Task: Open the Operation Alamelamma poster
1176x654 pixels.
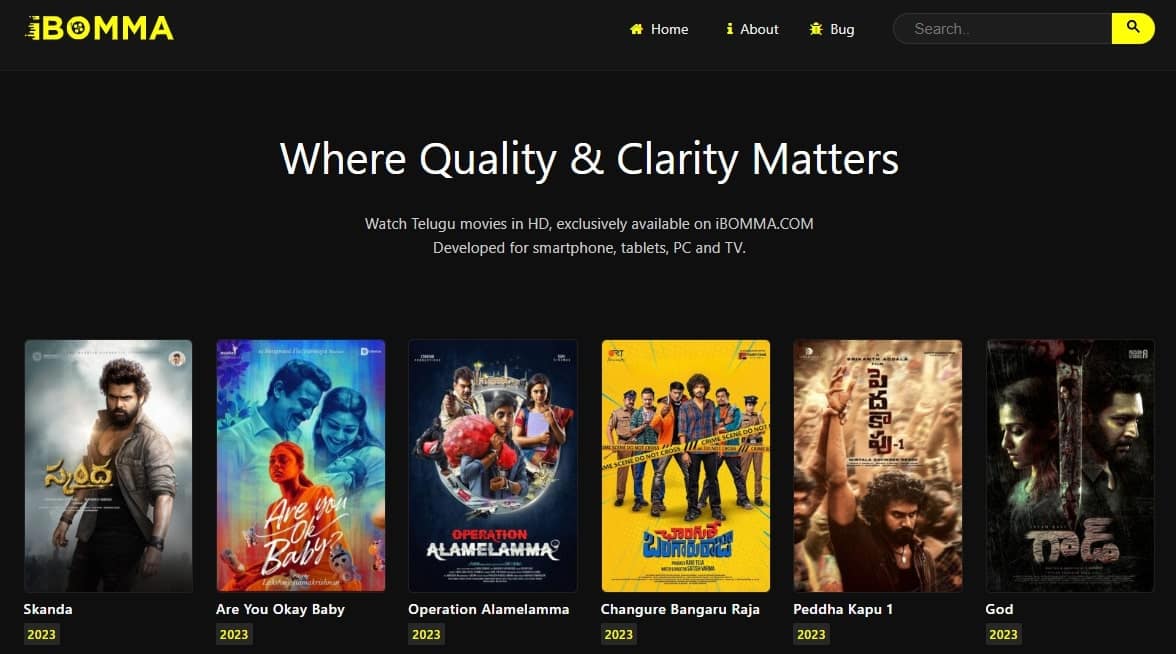Action: pos(493,465)
